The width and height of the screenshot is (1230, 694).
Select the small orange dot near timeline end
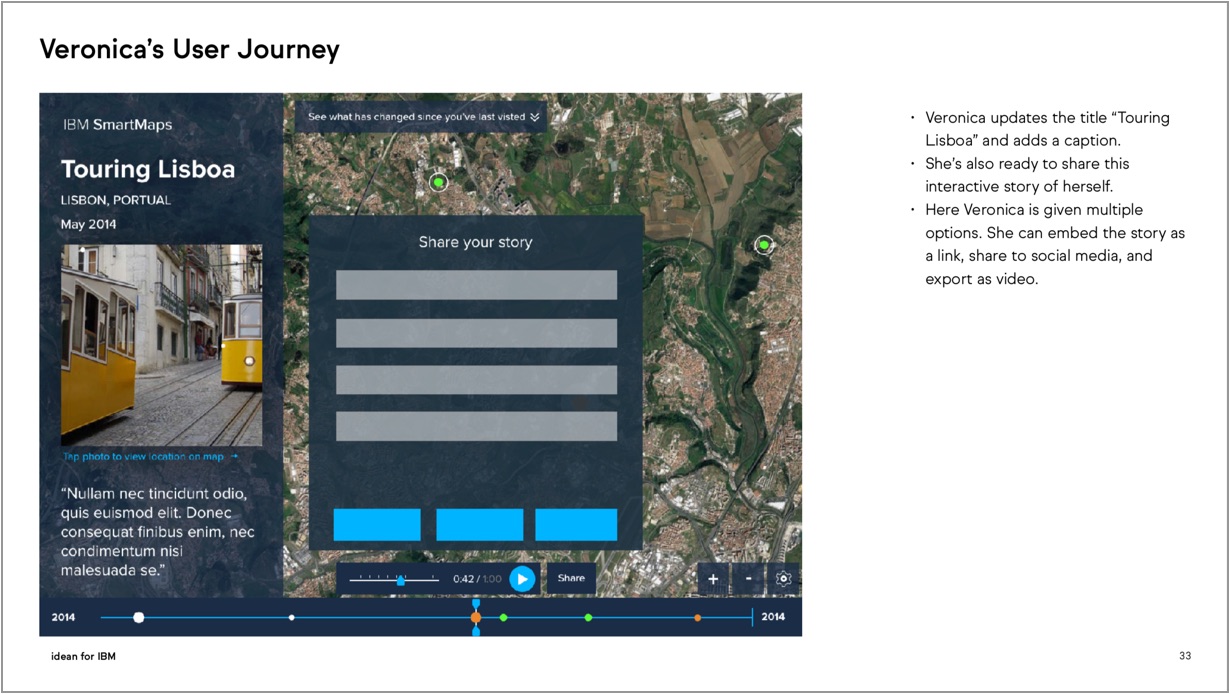point(697,618)
